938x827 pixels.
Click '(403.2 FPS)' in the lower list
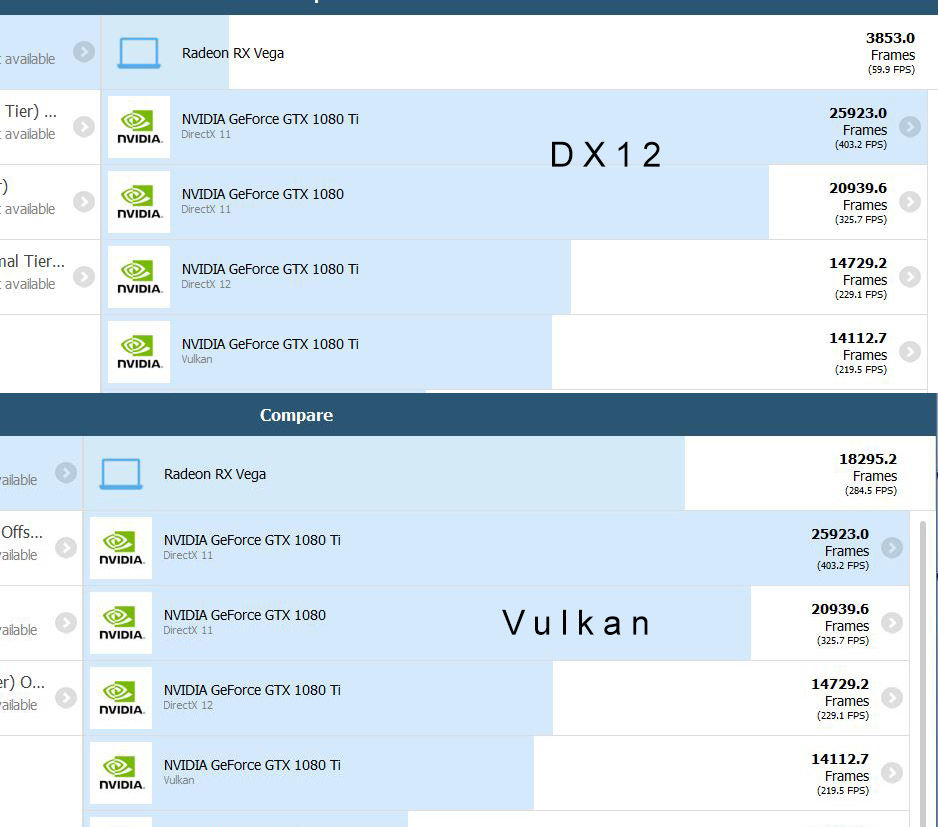[x=843, y=565]
